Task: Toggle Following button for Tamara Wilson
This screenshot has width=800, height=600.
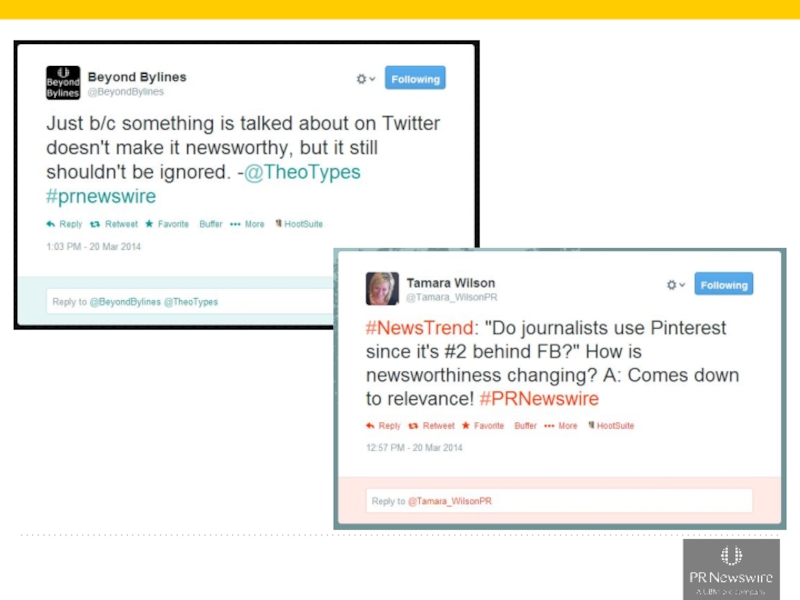Action: 723,284
